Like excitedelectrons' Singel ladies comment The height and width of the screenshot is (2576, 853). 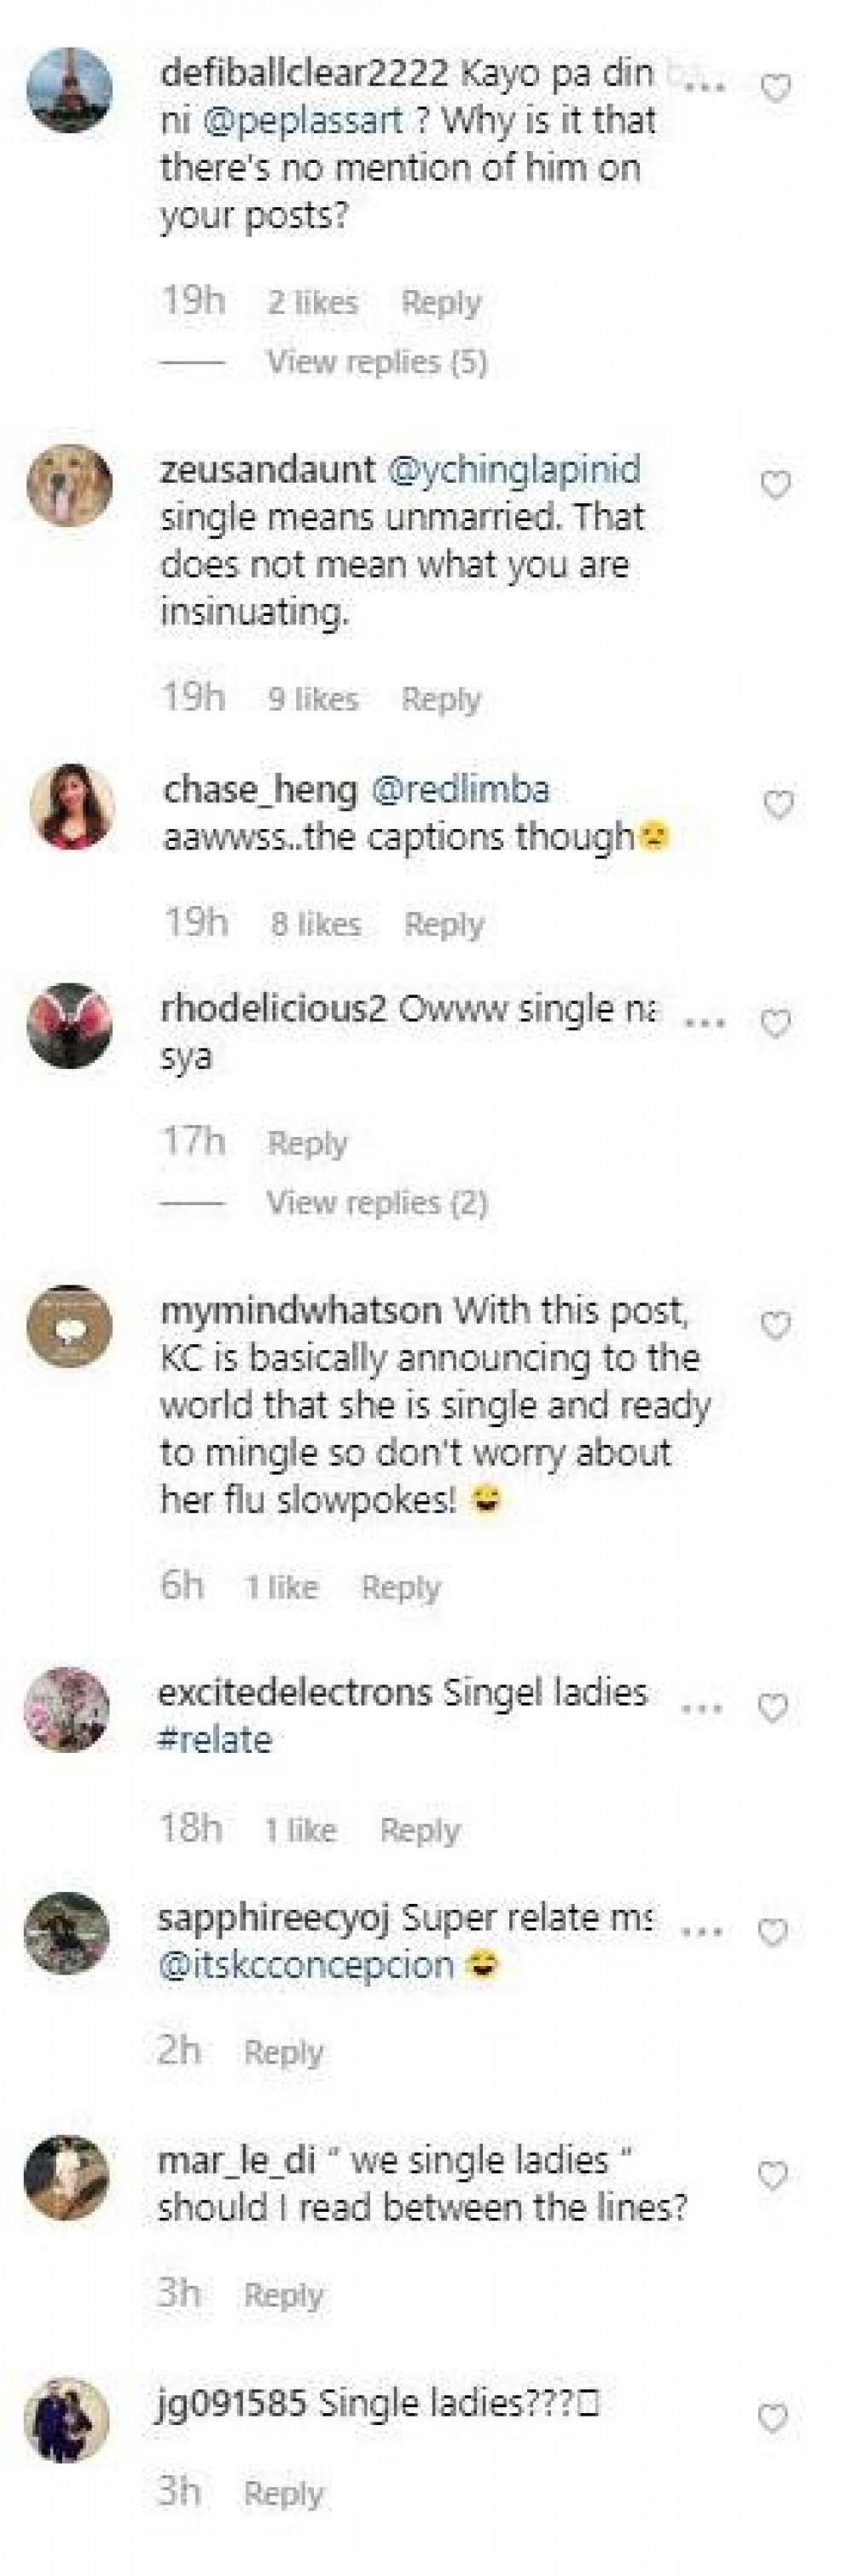pos(773,1708)
